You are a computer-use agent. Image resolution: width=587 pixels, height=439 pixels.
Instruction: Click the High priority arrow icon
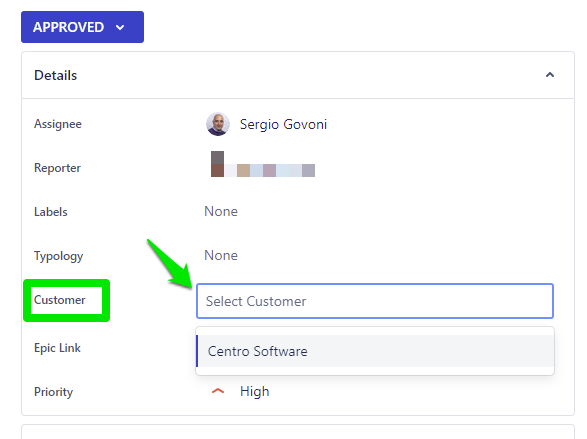[x=218, y=391]
